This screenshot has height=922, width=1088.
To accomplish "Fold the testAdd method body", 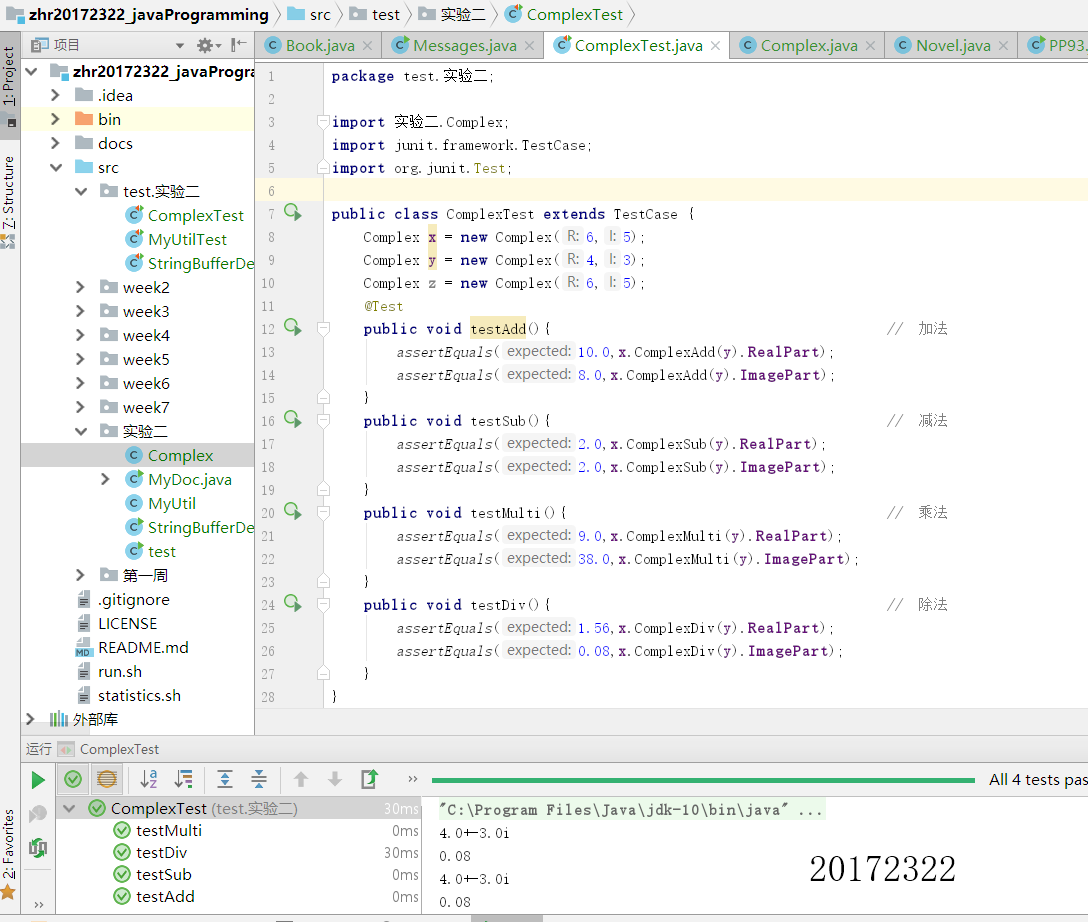I will pyautogui.click(x=323, y=328).
